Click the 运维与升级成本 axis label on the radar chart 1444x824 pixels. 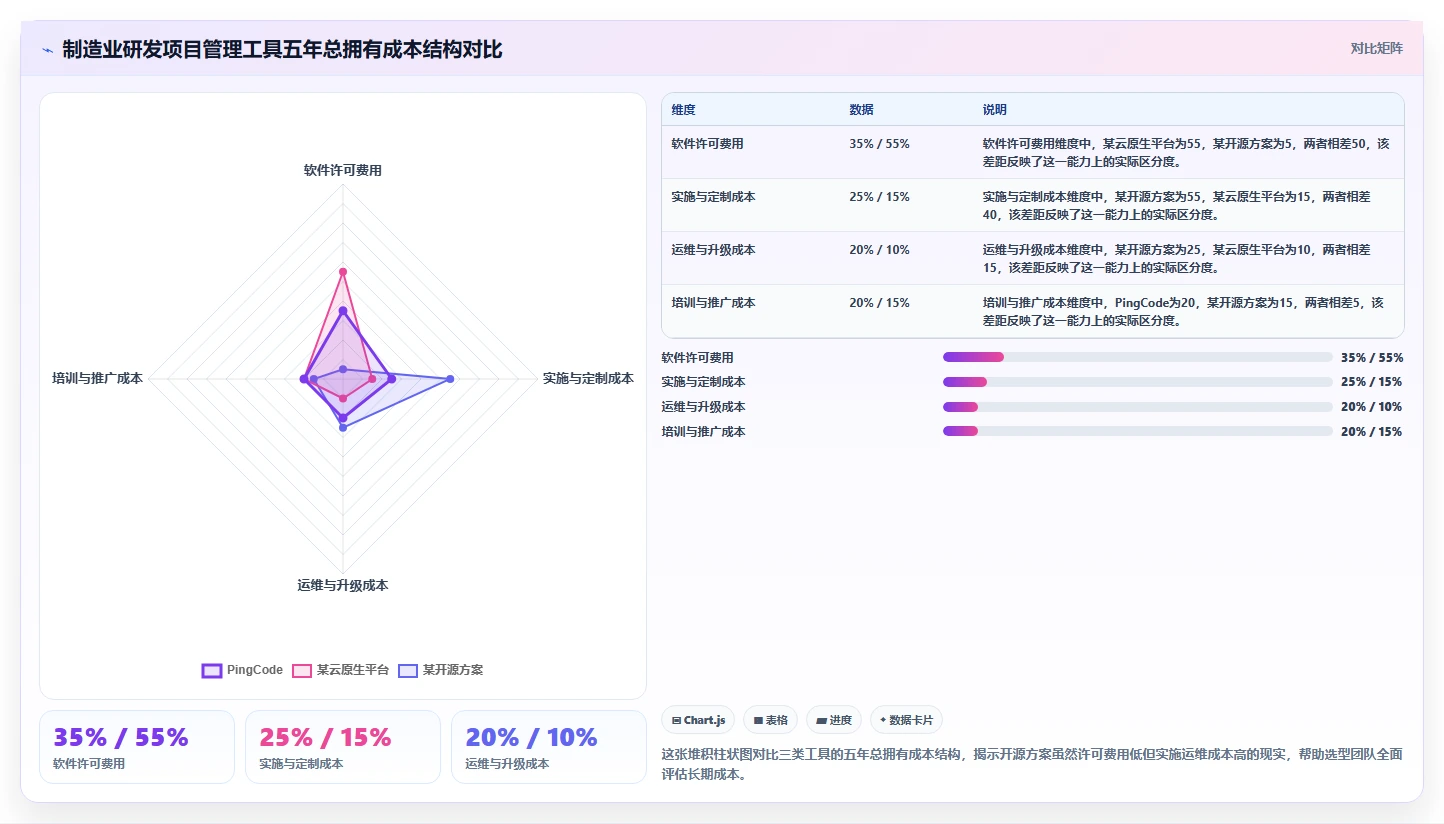point(343,586)
